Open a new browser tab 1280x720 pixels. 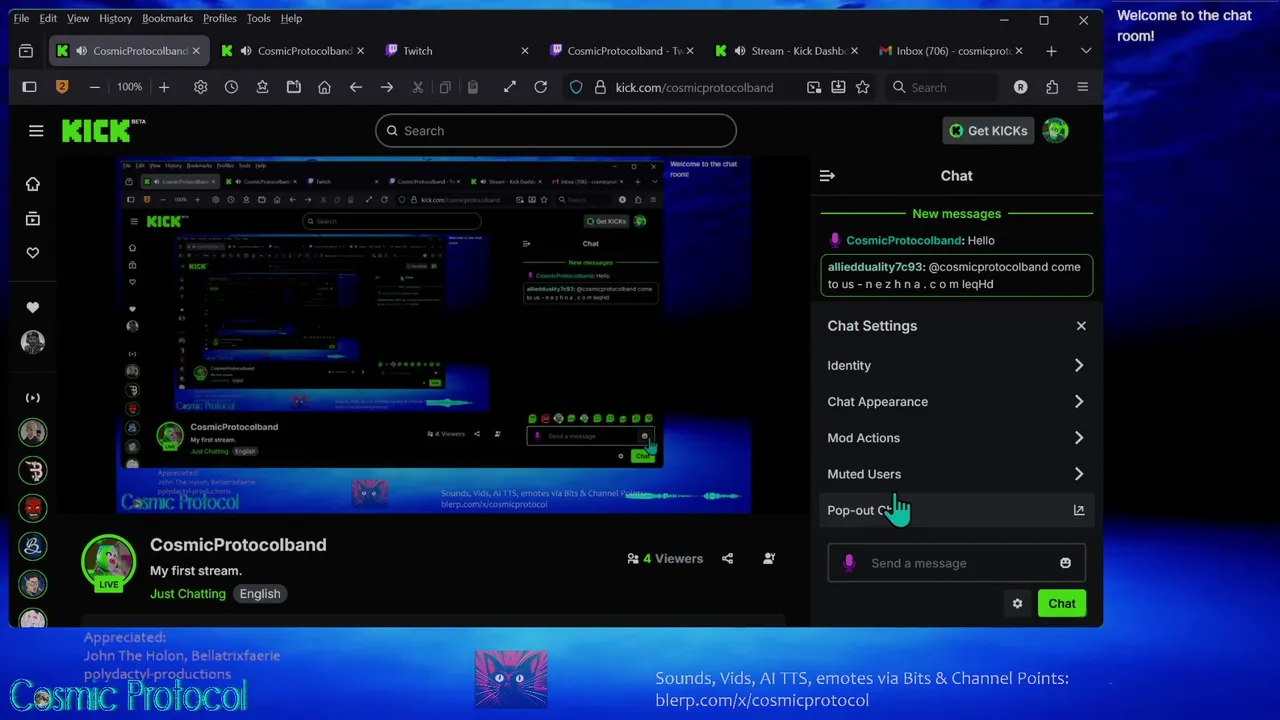[x=1051, y=51]
